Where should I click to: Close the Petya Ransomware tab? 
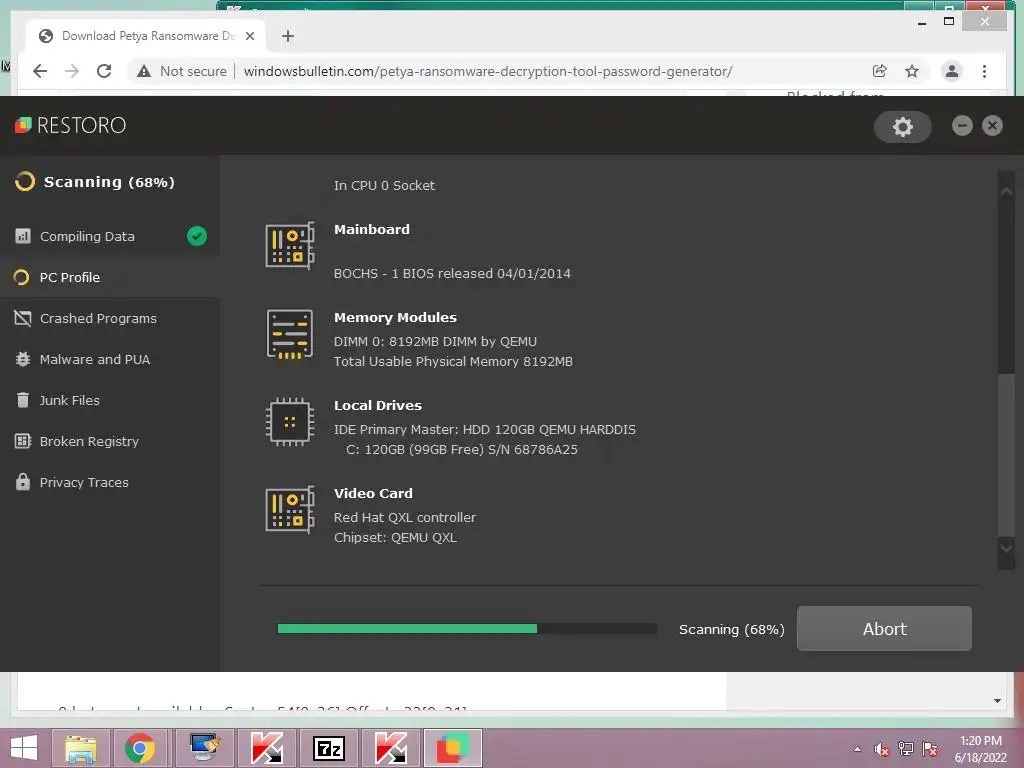point(249,36)
